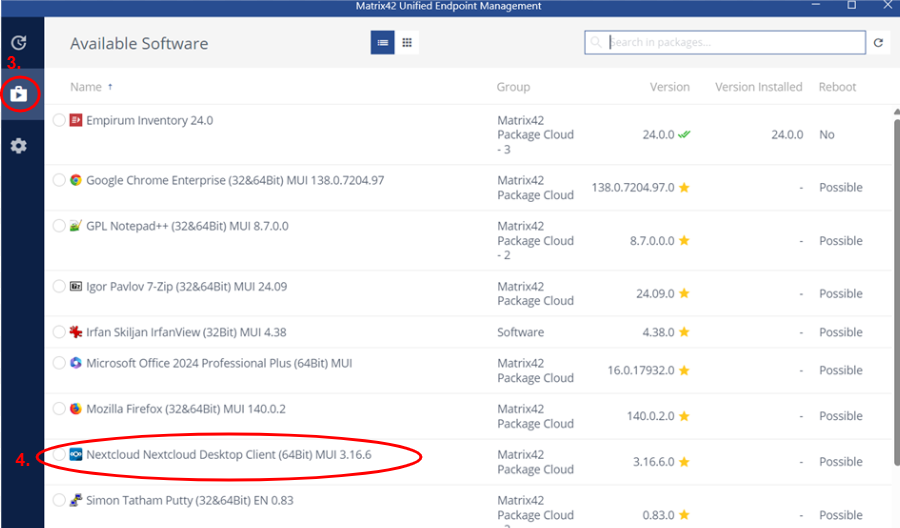Sort by the Version column header
This screenshot has height=528, width=900.
click(670, 87)
